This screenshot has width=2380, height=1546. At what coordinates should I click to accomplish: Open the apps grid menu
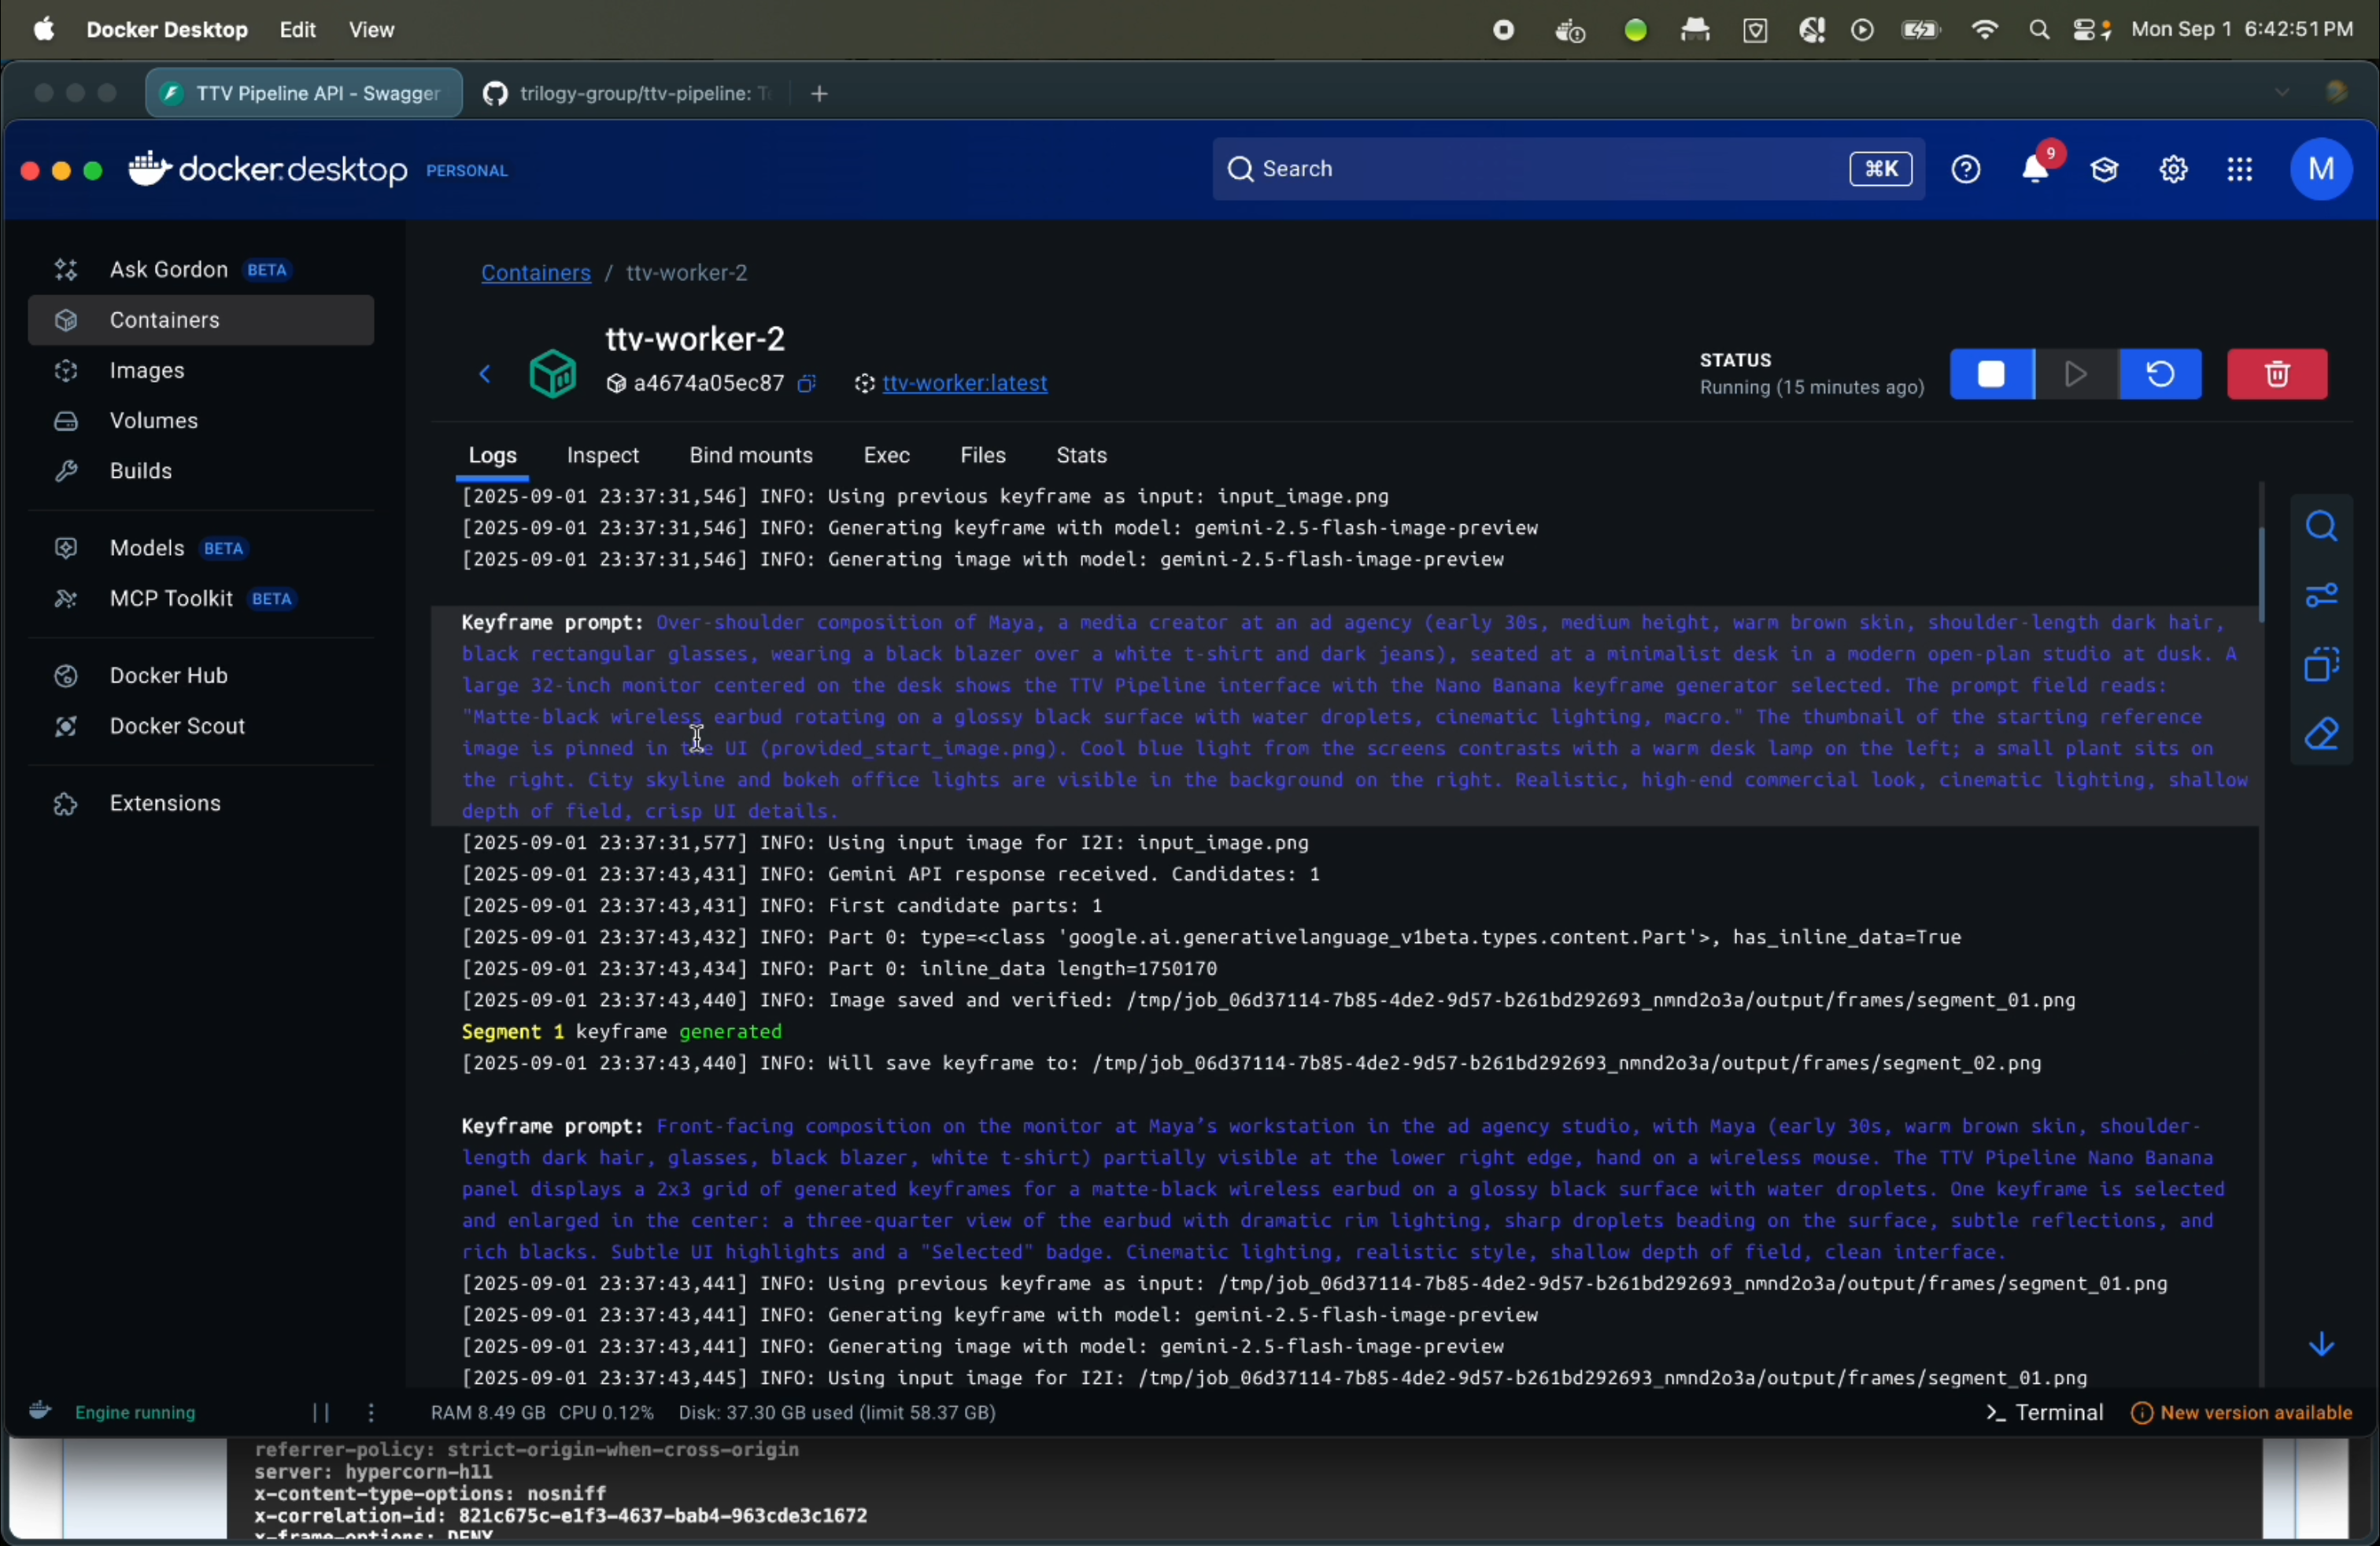pos(2240,170)
